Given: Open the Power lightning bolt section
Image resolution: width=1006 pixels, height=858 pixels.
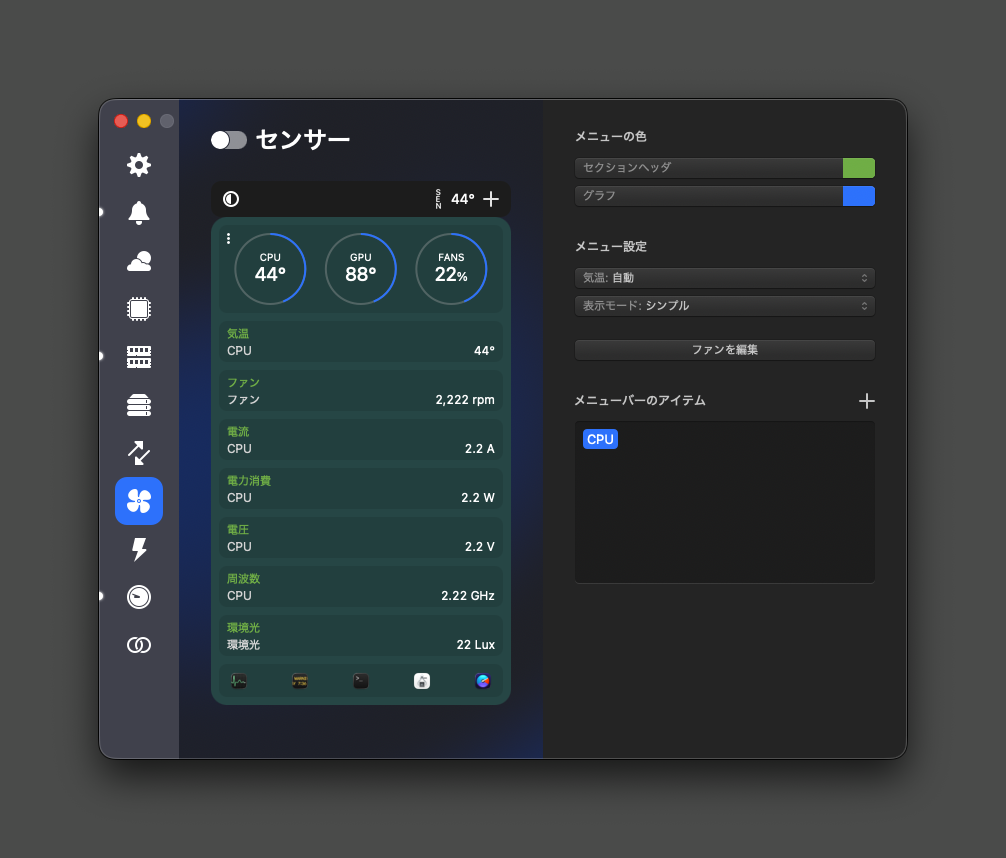Looking at the screenshot, I should 139,549.
